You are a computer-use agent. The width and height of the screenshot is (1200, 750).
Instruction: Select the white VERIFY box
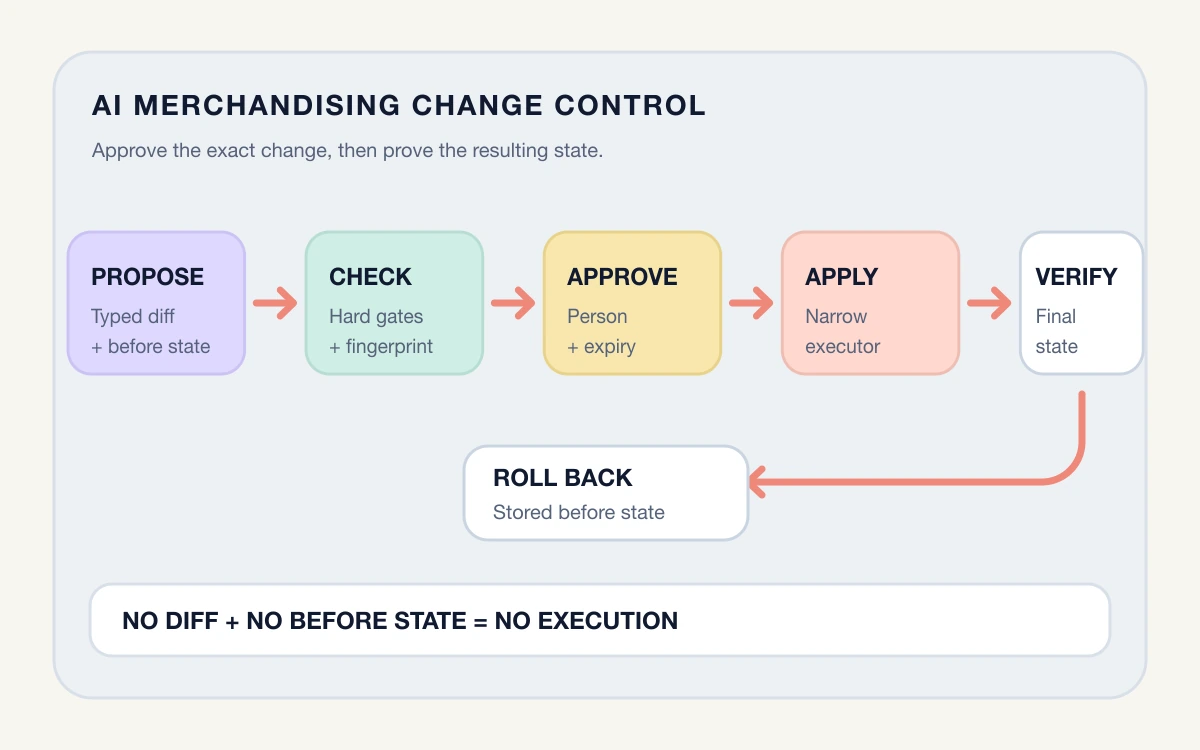click(x=1081, y=303)
